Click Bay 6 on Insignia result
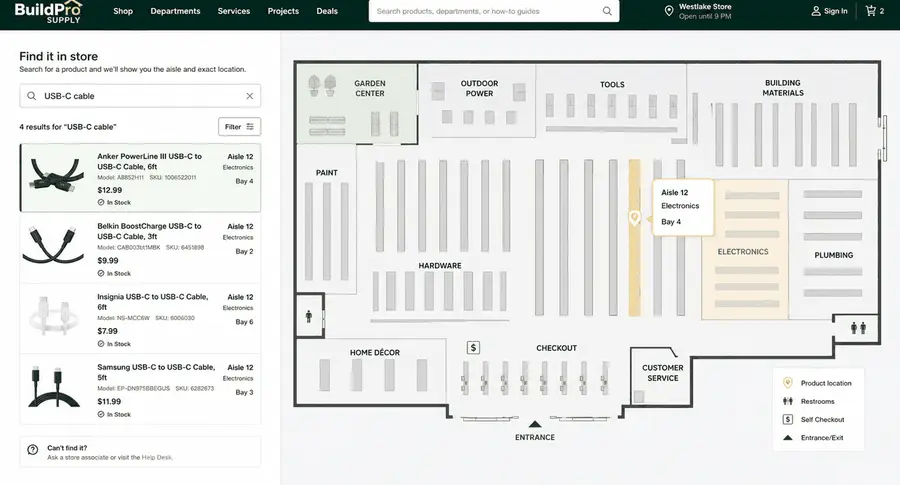The width and height of the screenshot is (900, 485). pyautogui.click(x=244, y=322)
